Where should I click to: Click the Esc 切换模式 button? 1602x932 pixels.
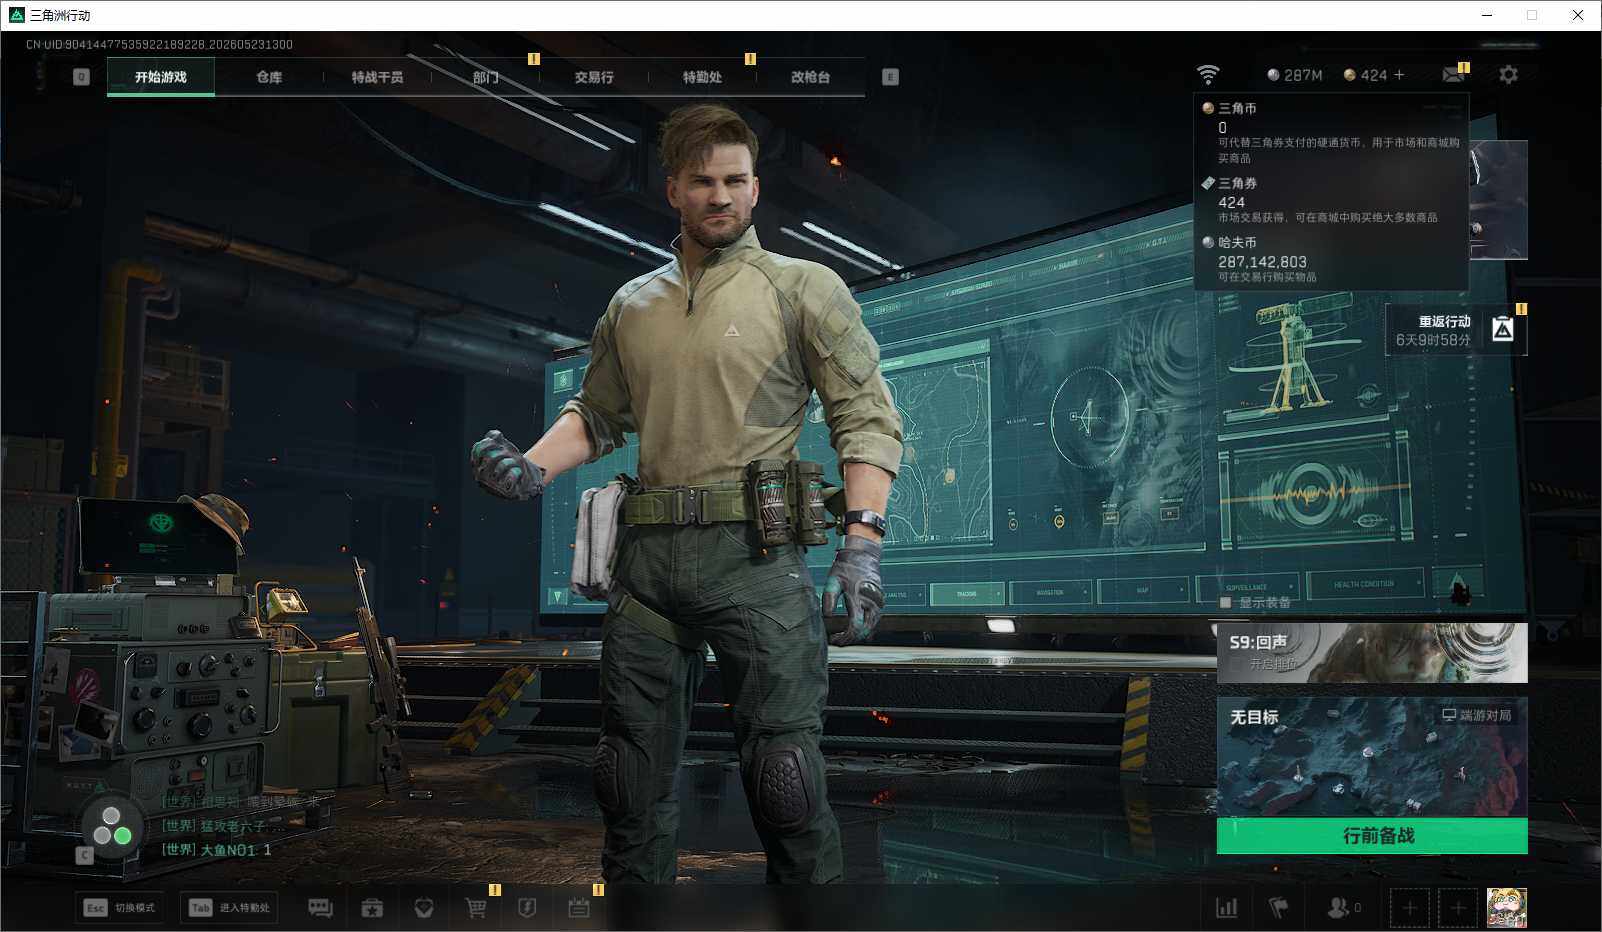[x=120, y=907]
